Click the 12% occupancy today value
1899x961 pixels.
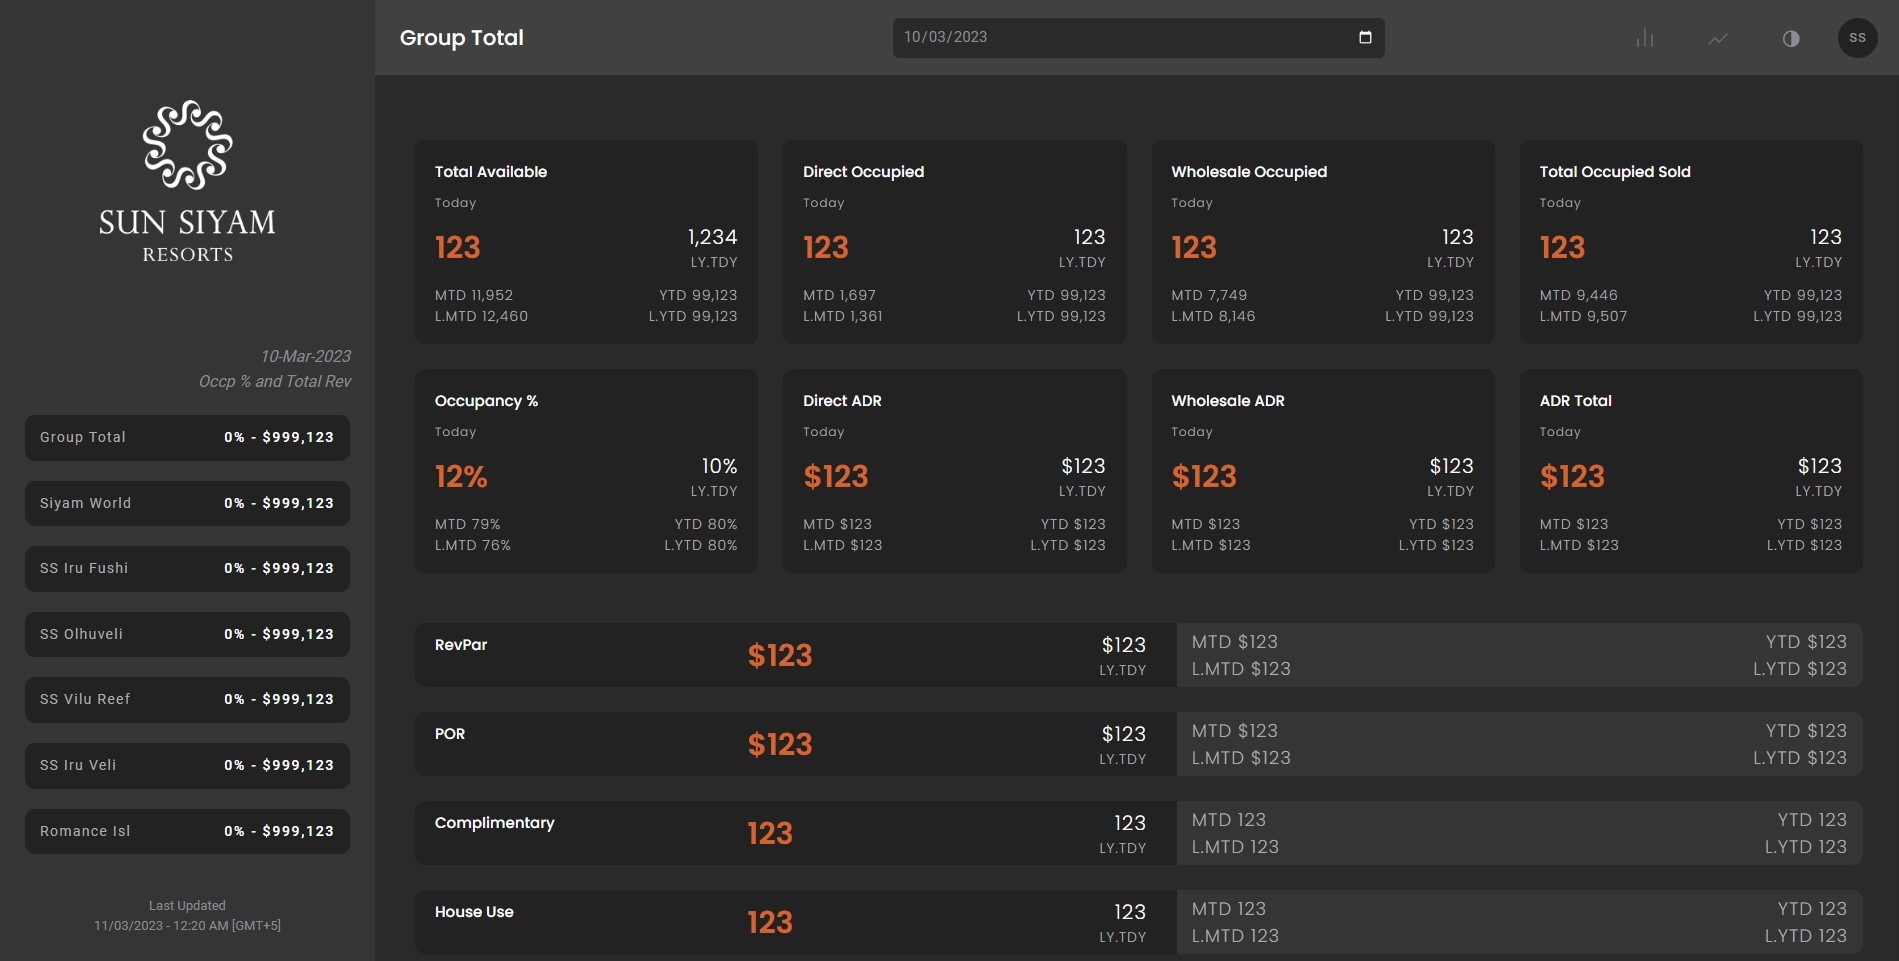tap(461, 477)
